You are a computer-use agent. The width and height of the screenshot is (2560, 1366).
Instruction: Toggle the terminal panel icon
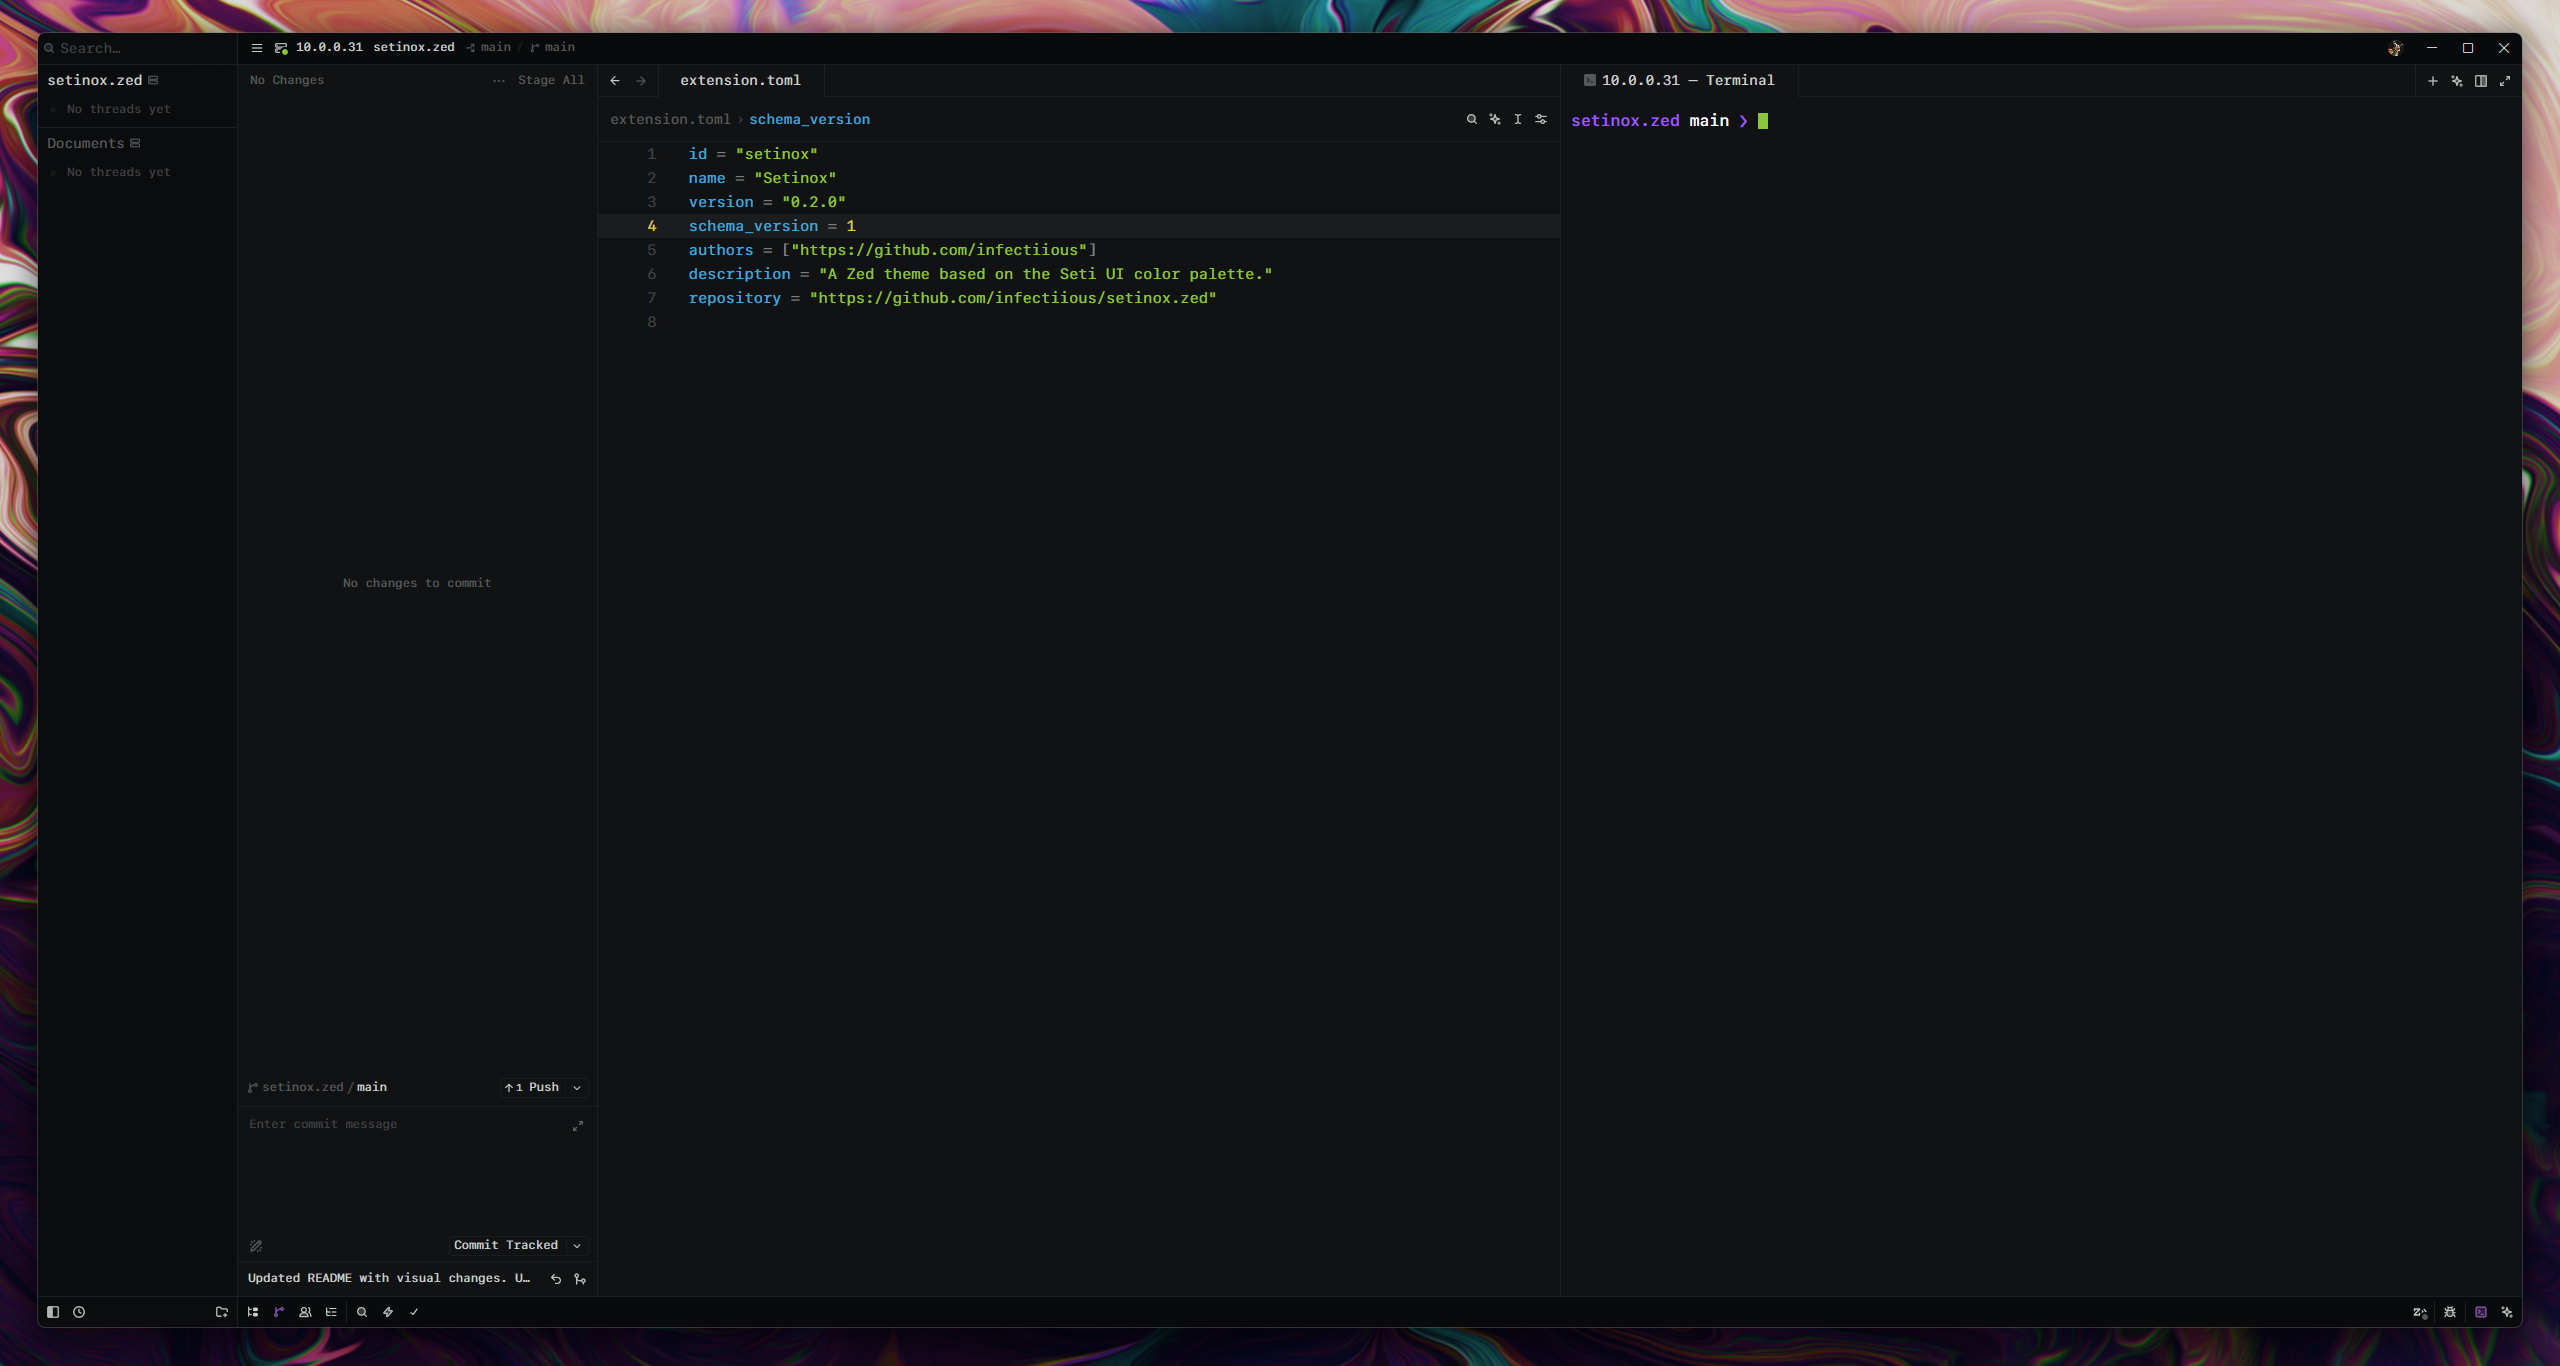[x=2481, y=1312]
